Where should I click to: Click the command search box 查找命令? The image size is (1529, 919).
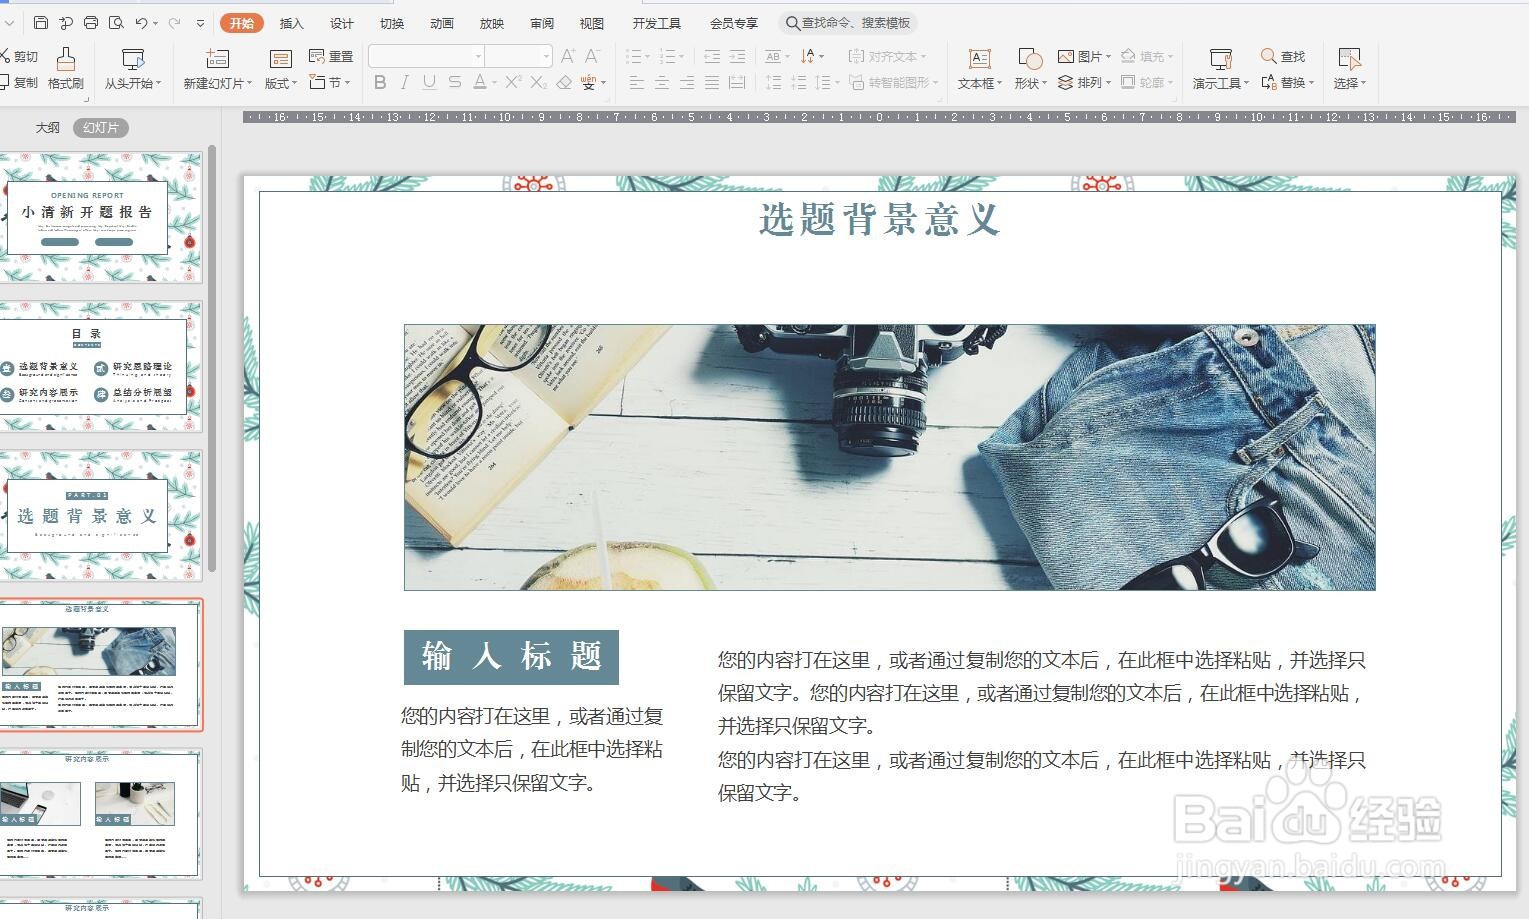(x=848, y=23)
